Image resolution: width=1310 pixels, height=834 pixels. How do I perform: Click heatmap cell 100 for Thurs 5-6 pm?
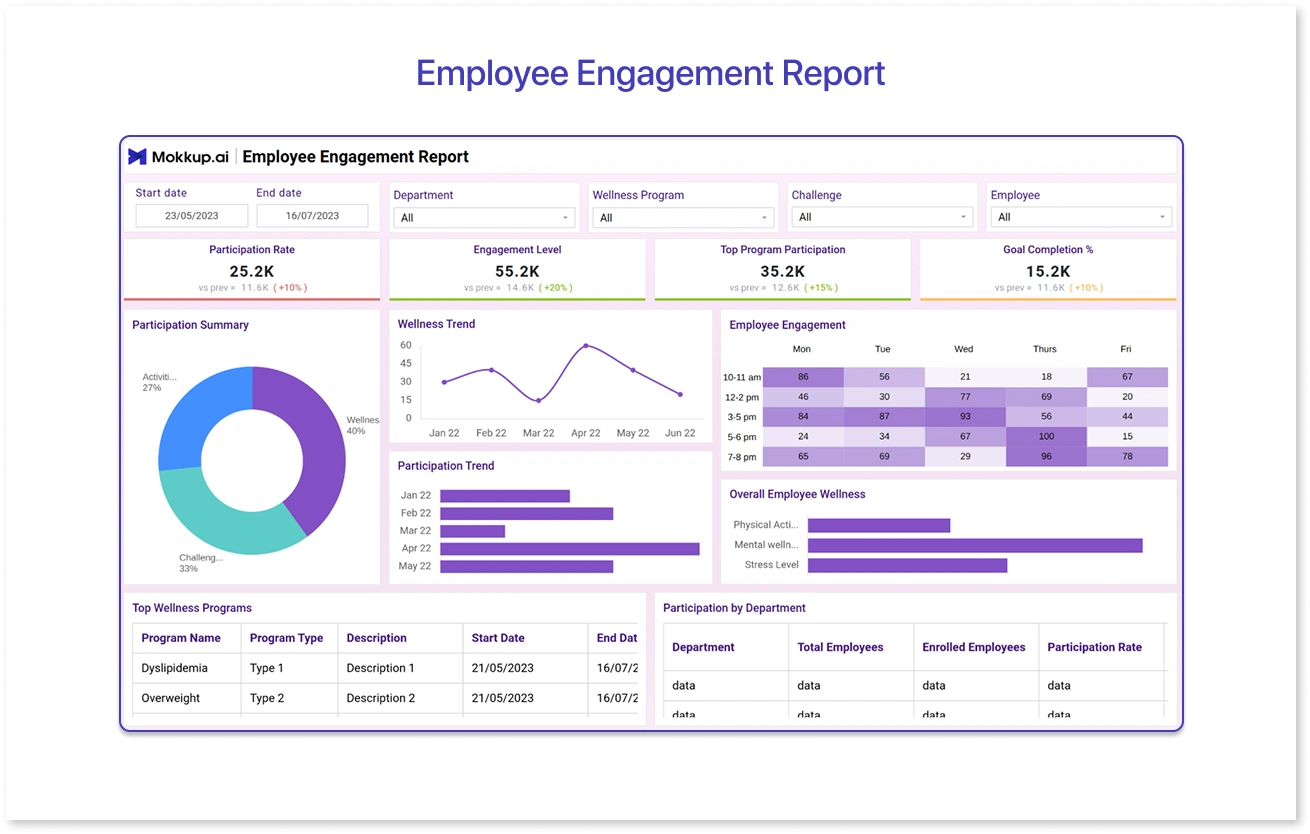(1046, 437)
